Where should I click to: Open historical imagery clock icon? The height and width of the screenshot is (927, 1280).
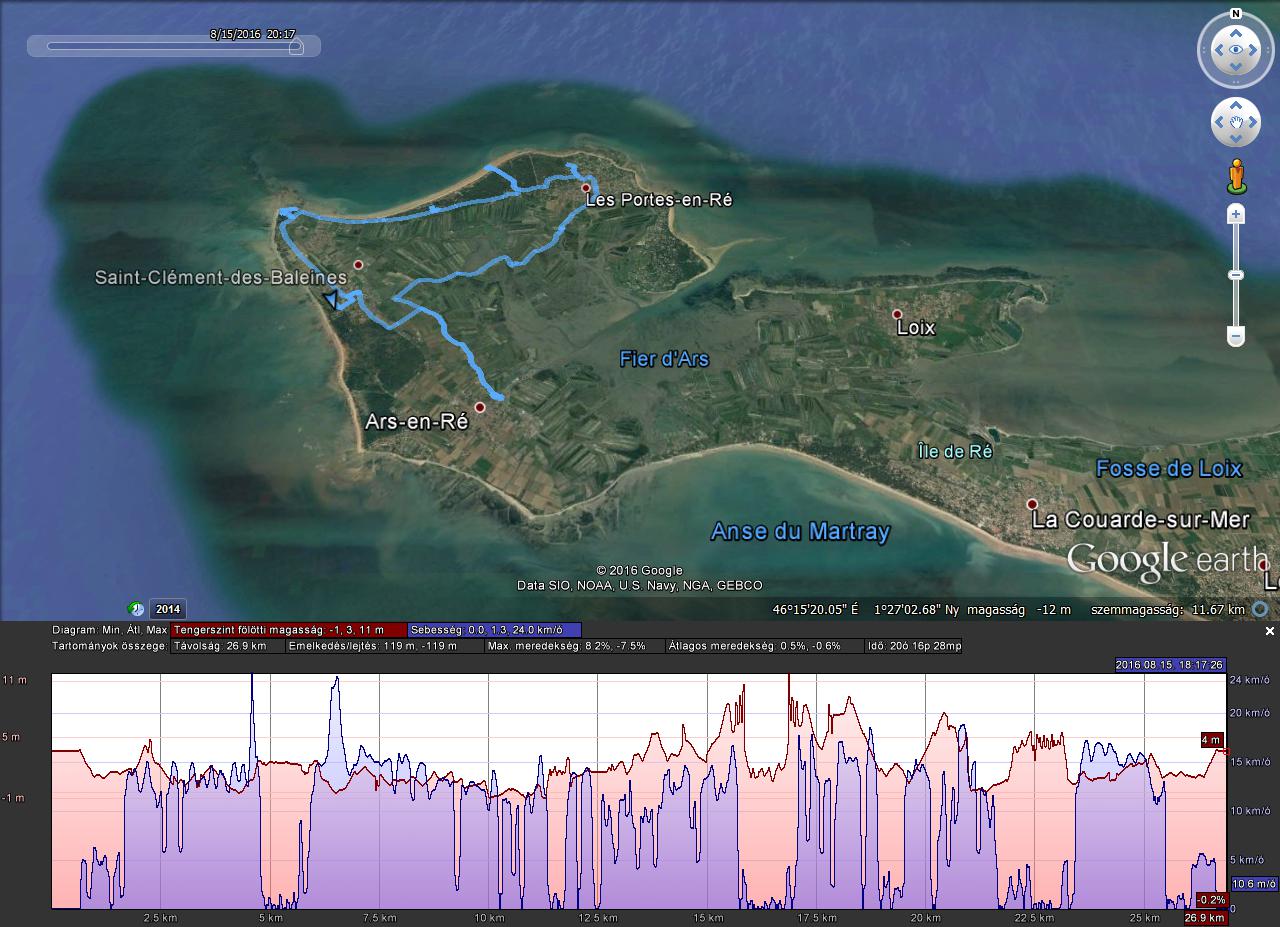click(135, 609)
